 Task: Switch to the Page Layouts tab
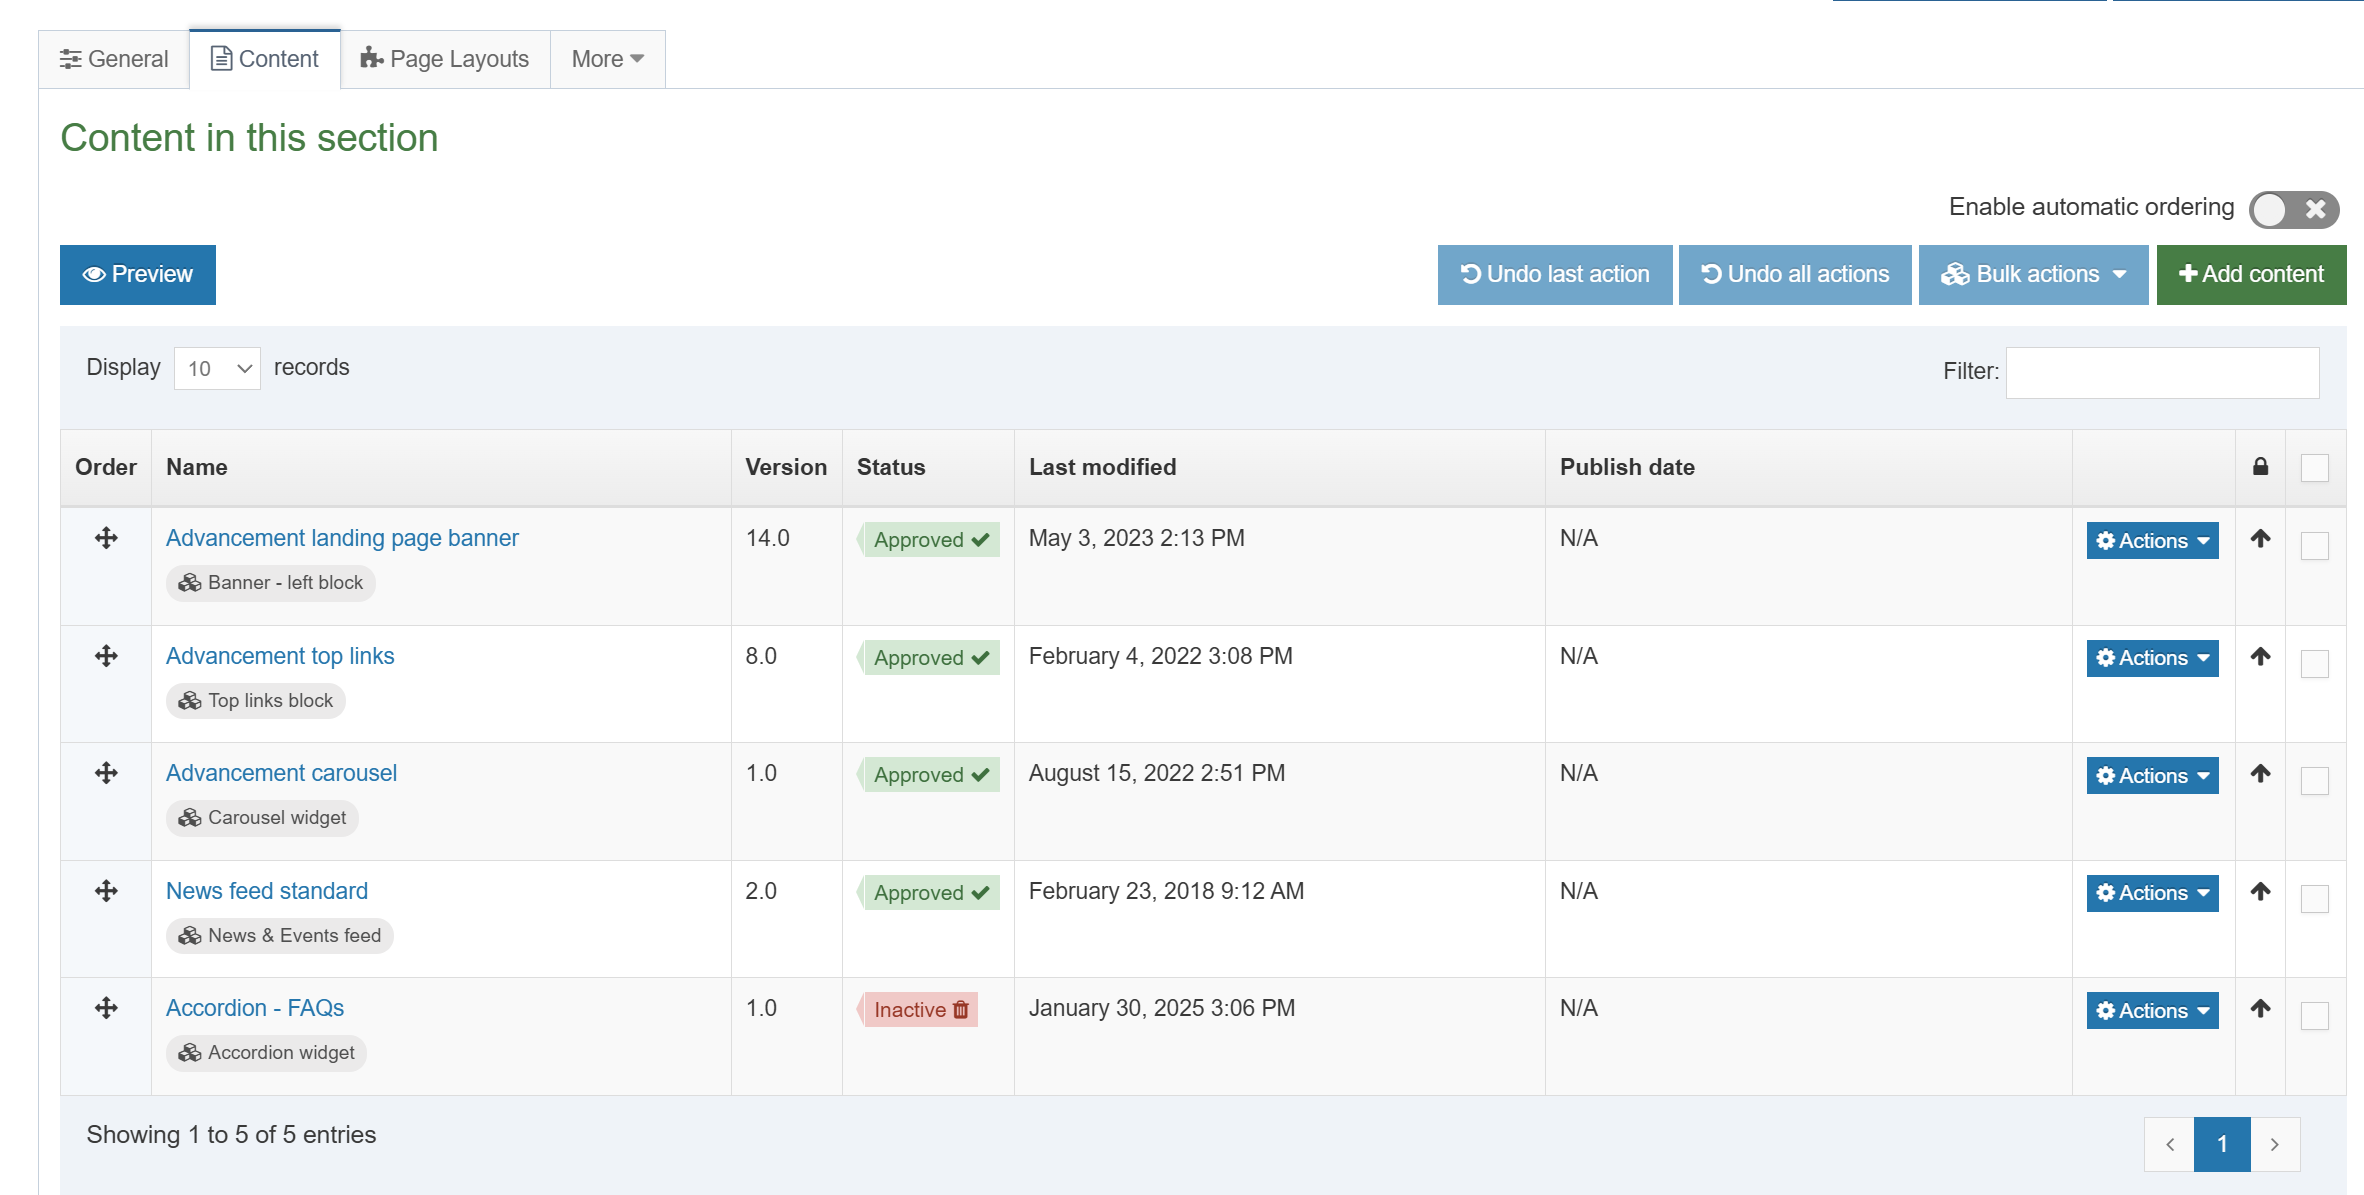pos(445,59)
